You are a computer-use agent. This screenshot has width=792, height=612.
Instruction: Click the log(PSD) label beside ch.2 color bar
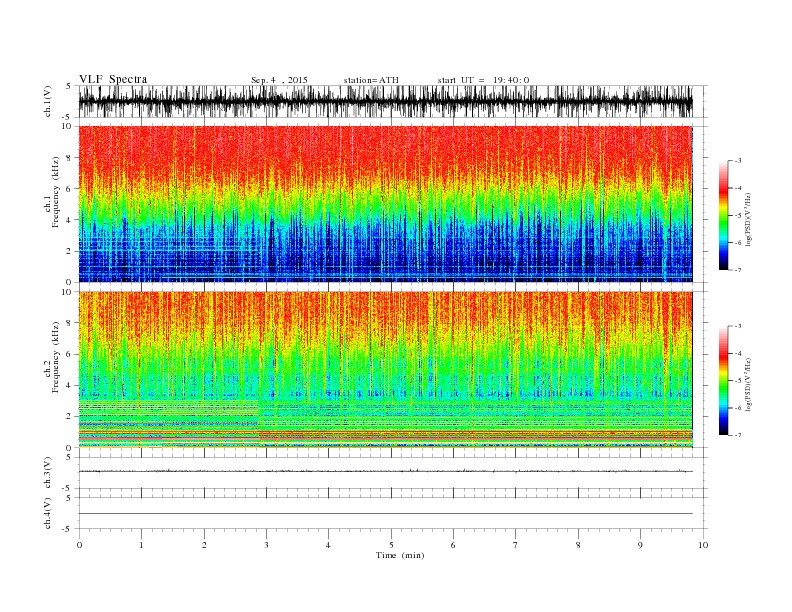[x=748, y=384]
